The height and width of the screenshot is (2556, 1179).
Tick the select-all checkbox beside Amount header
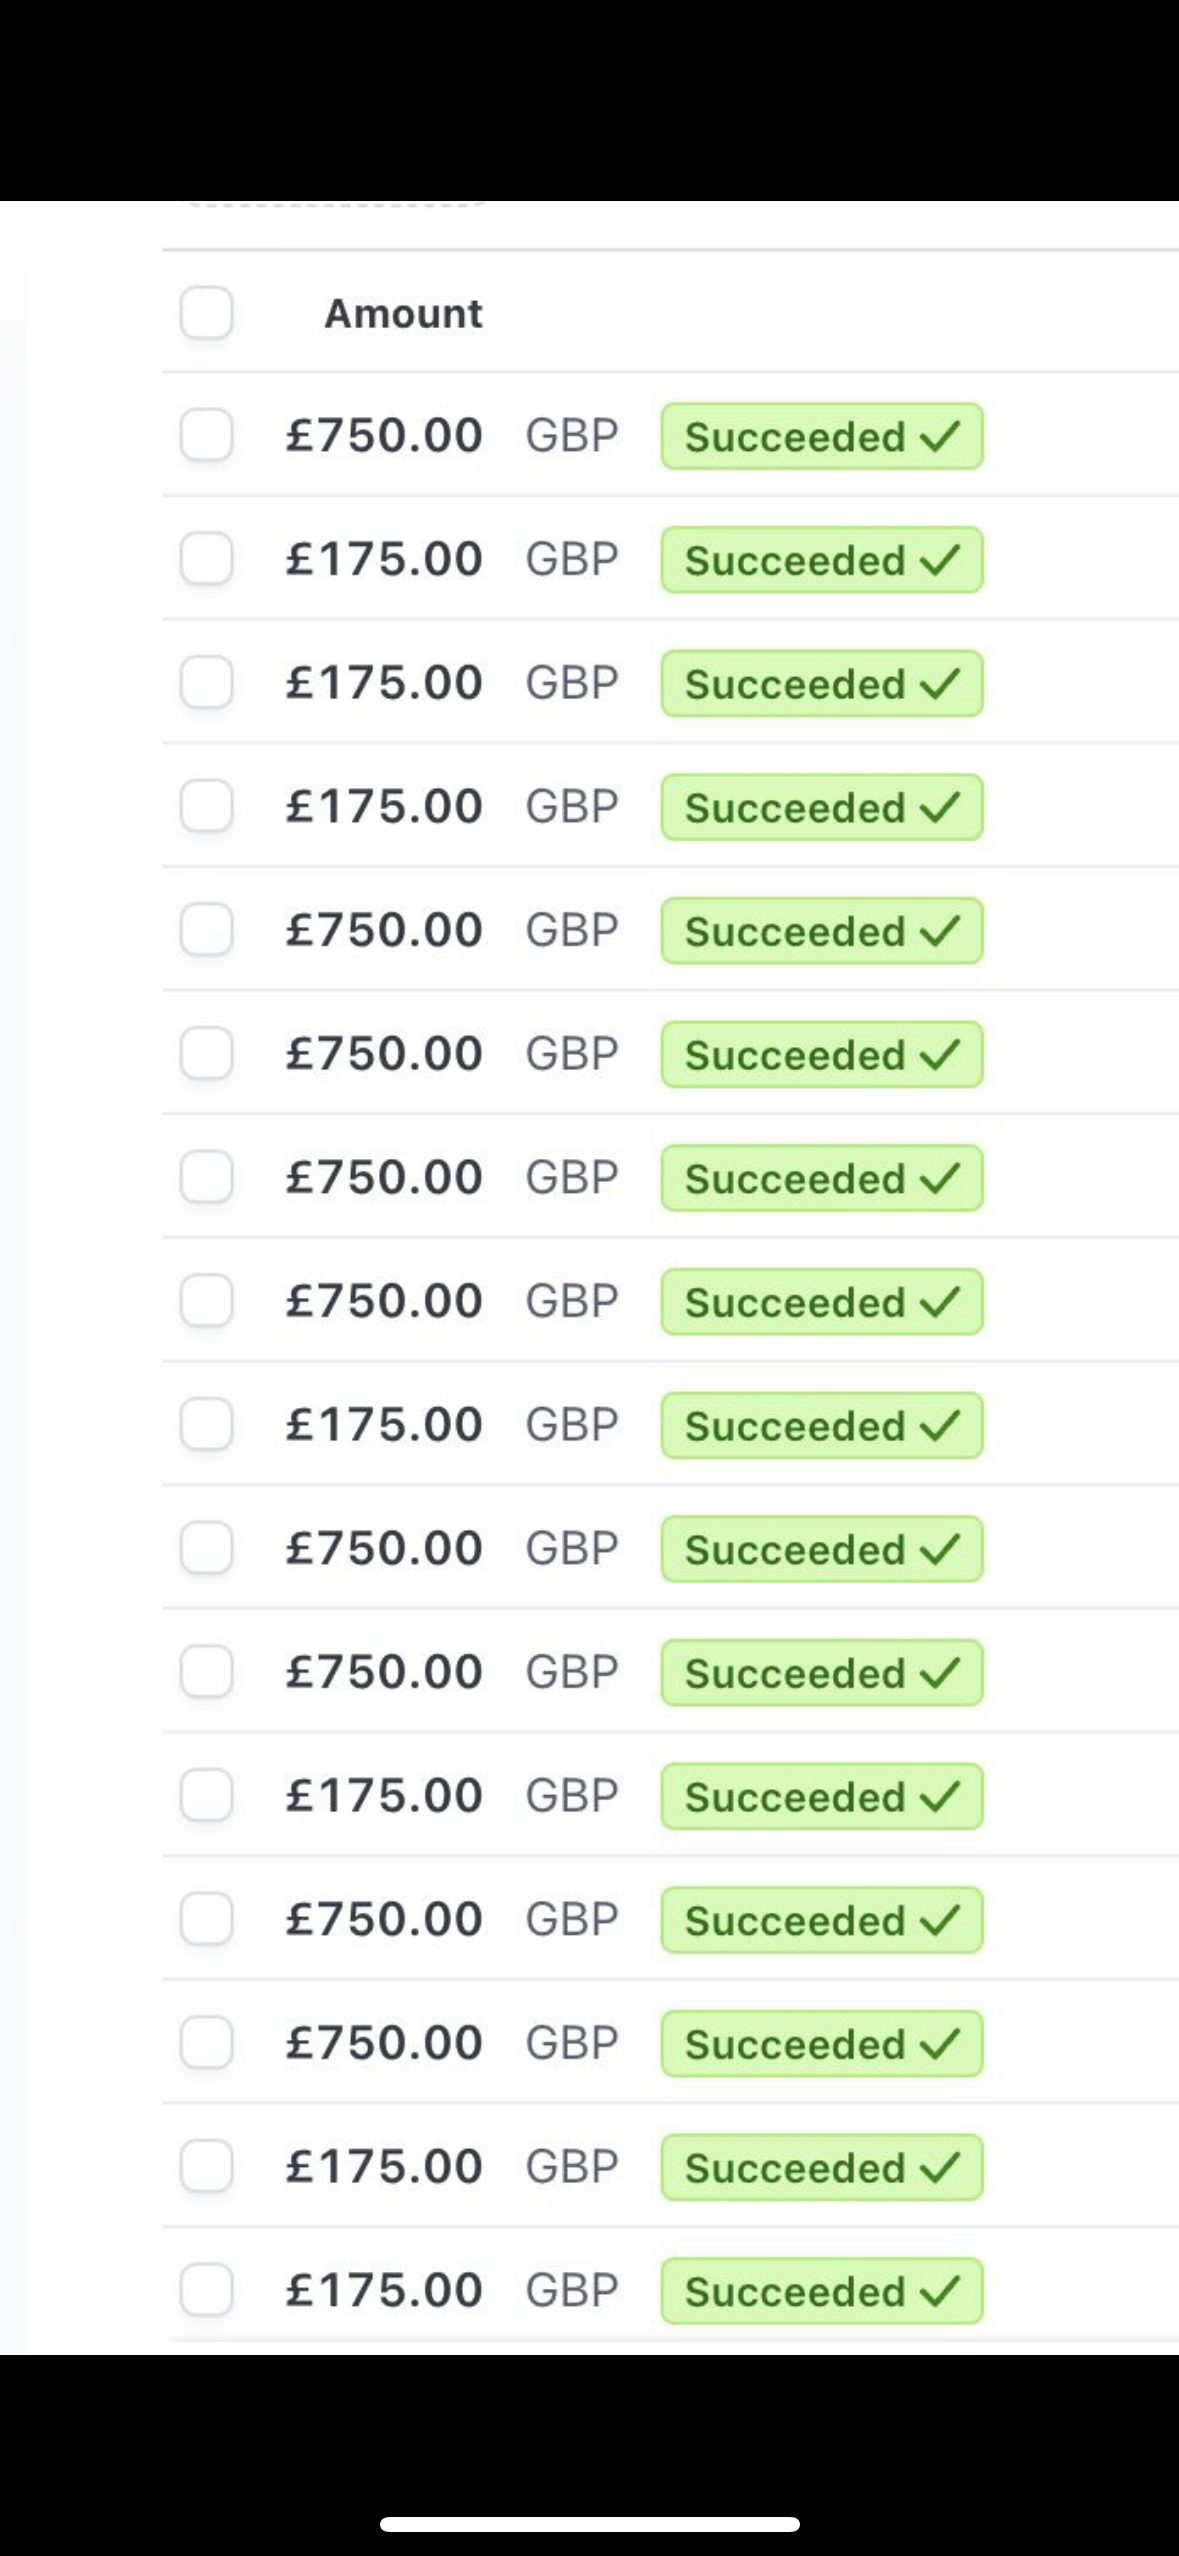pyautogui.click(x=207, y=313)
